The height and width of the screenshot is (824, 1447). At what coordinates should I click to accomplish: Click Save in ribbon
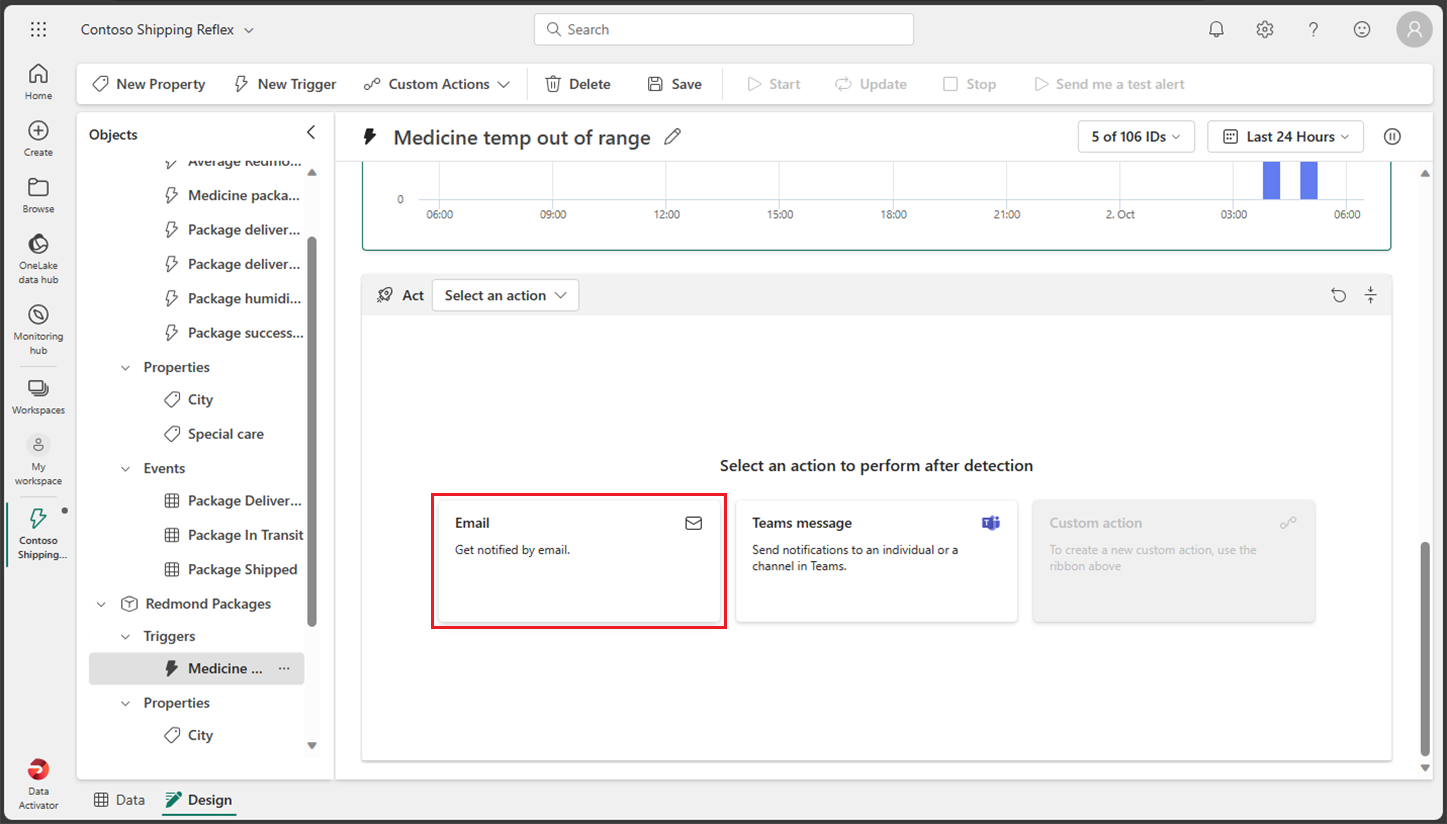tap(674, 84)
